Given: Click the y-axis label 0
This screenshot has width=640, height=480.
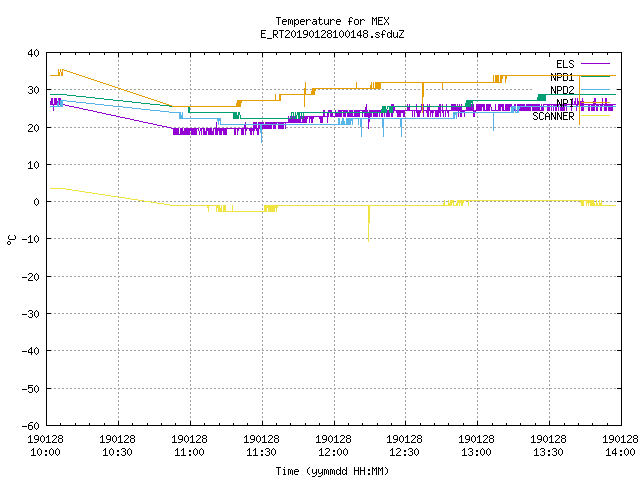Looking at the screenshot, I should coord(37,202).
